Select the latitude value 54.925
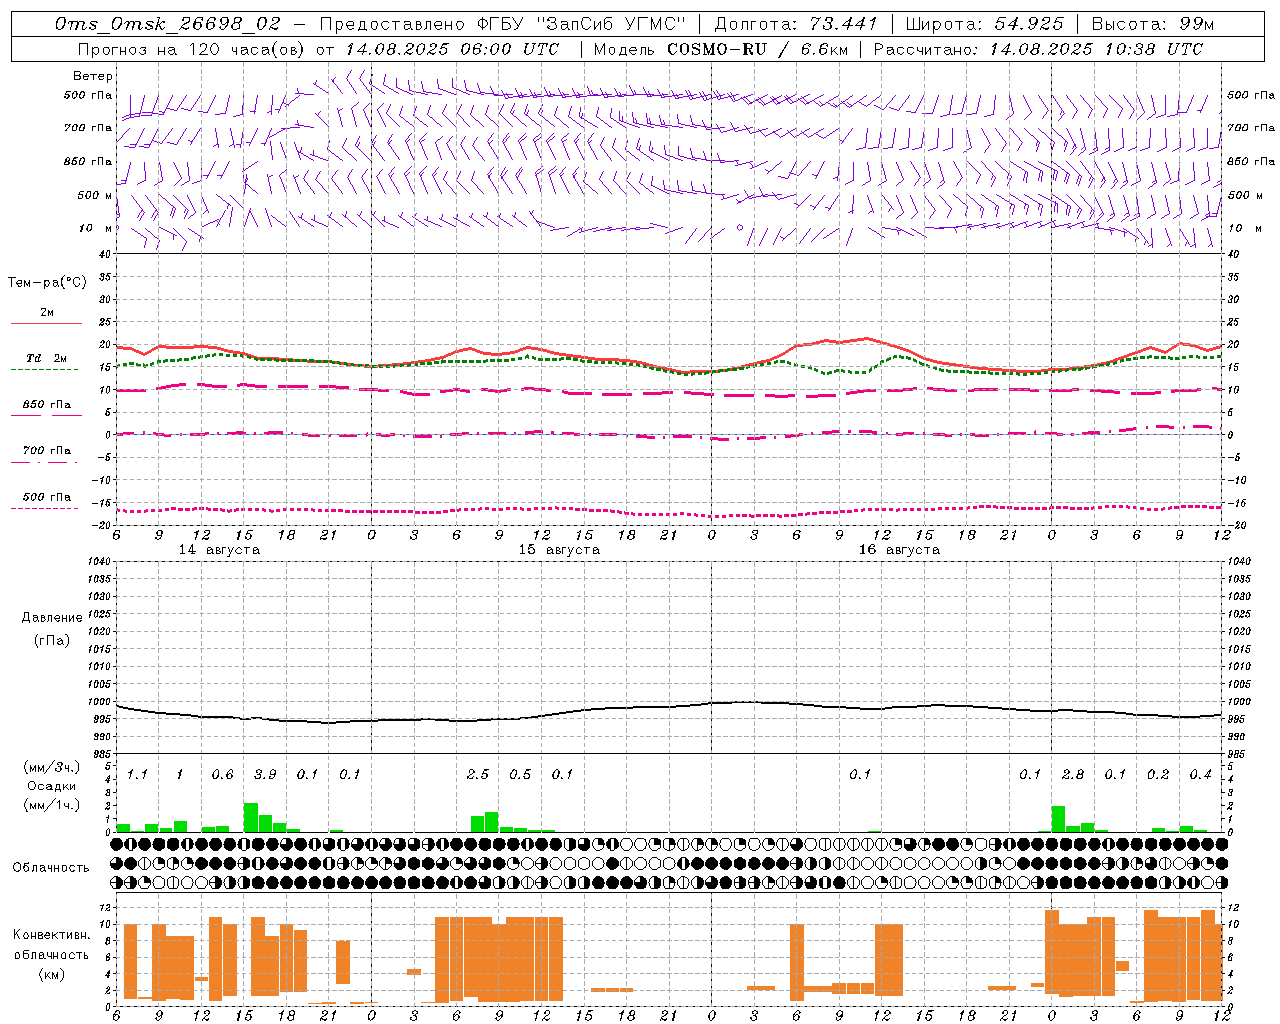The height and width of the screenshot is (1024, 1280). click(1029, 23)
